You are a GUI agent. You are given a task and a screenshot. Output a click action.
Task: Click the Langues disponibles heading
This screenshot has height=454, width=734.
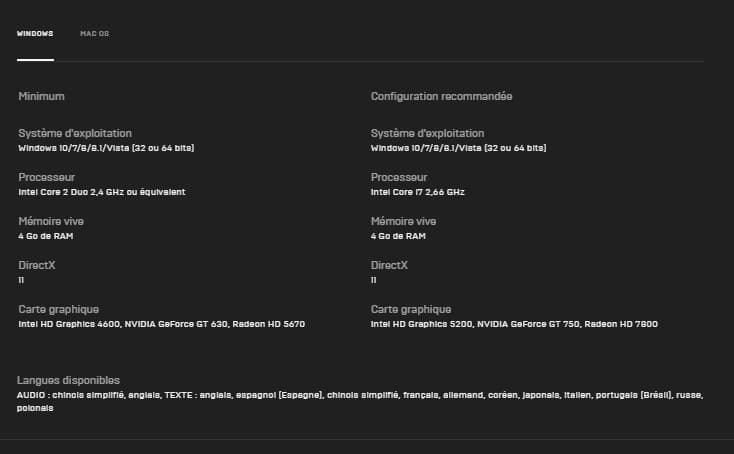[68, 380]
